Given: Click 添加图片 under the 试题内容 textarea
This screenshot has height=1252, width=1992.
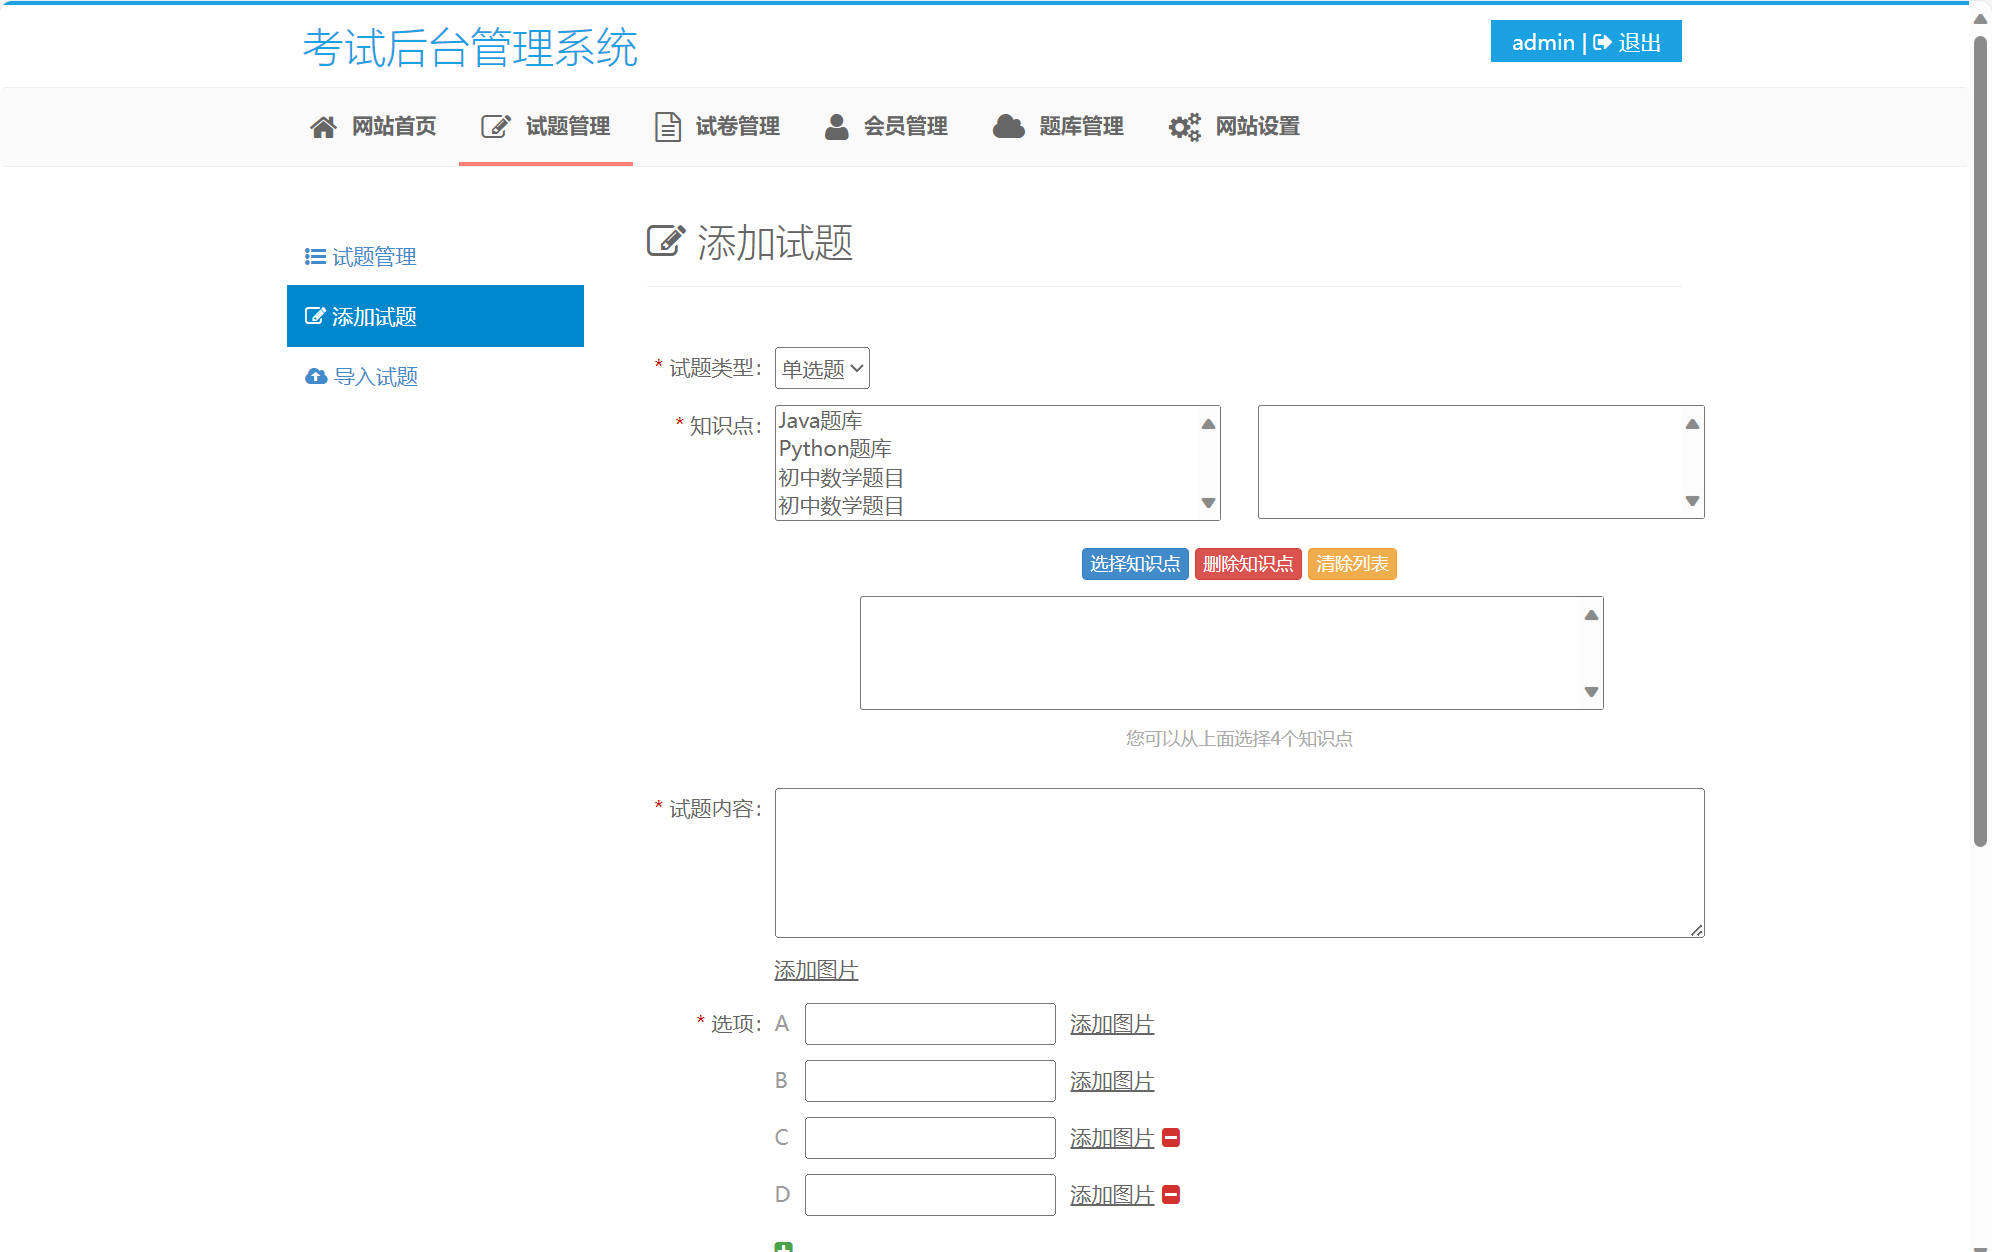Looking at the screenshot, I should pyautogui.click(x=813, y=969).
